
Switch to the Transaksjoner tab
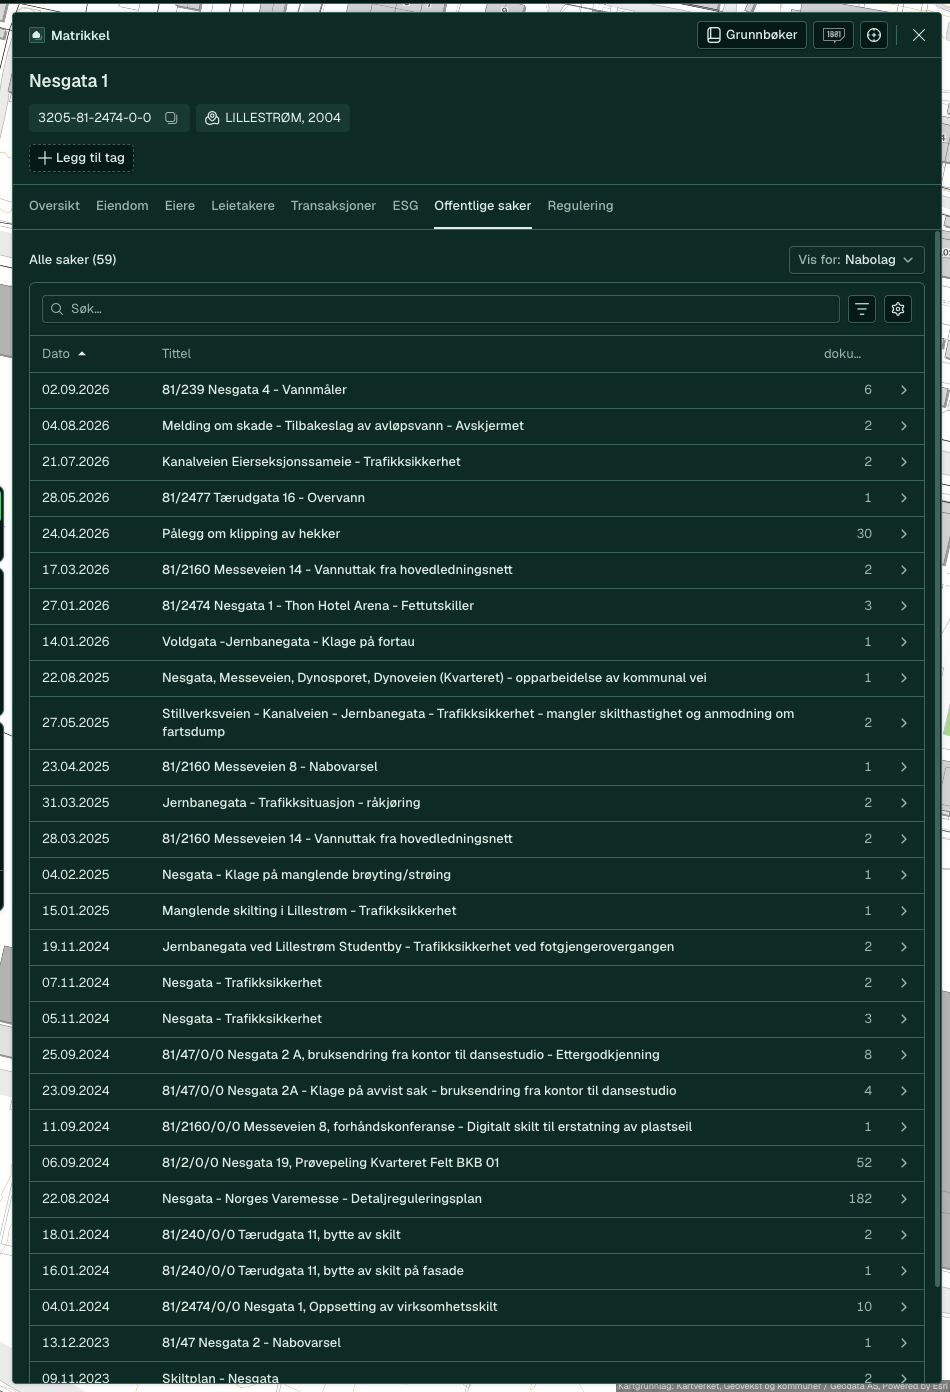click(x=333, y=206)
